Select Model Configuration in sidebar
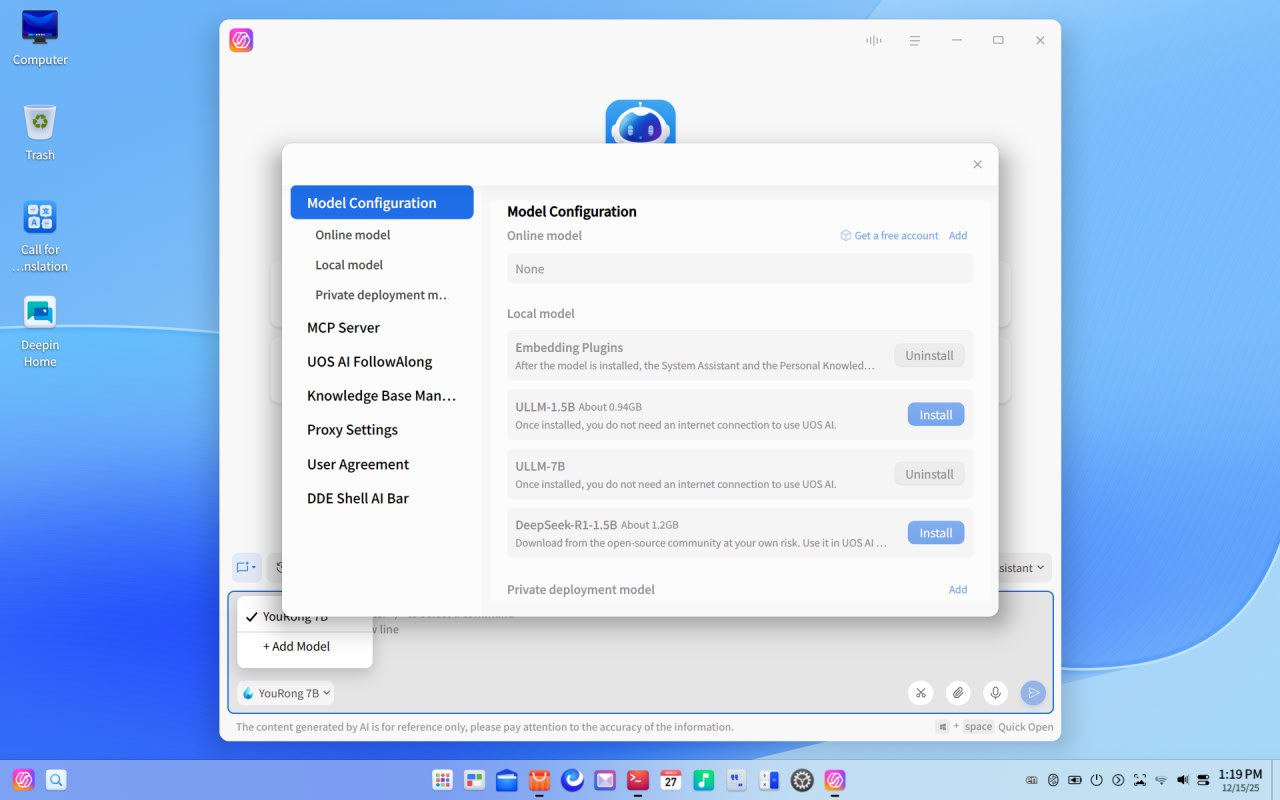 pyautogui.click(x=382, y=202)
